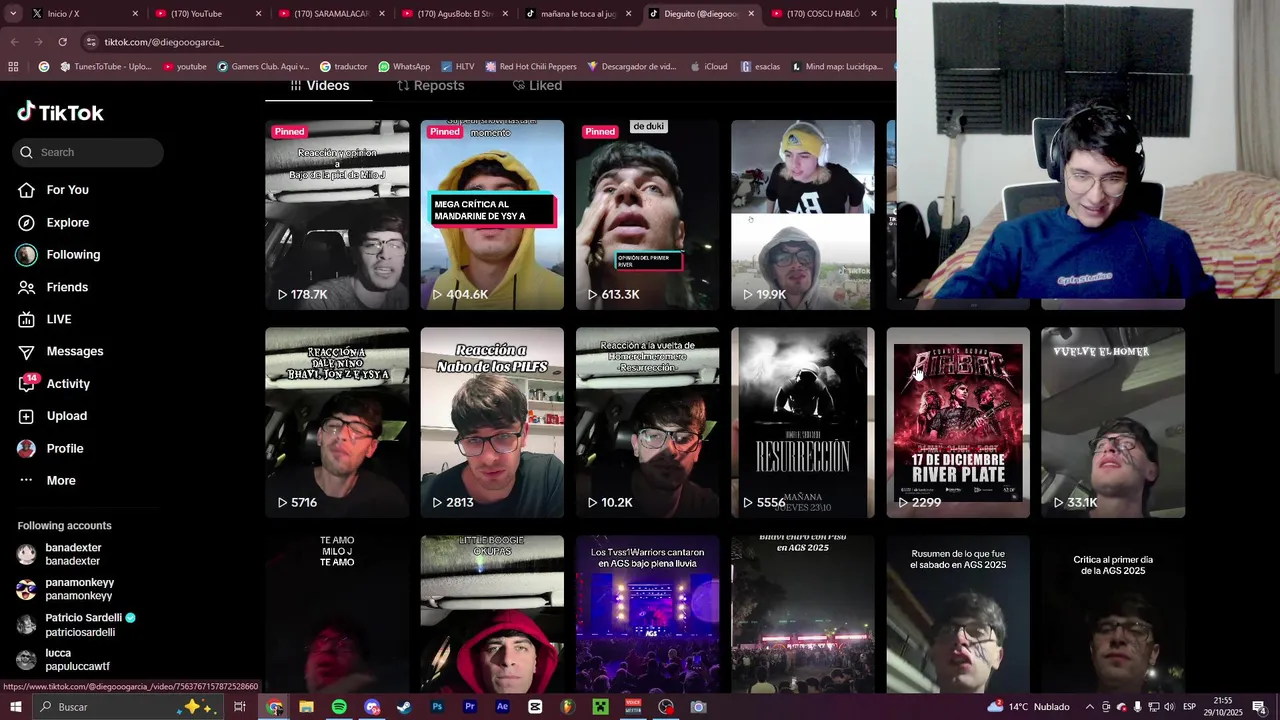The image size is (1280, 720).
Task: Open banadexter following account
Action: pyautogui.click(x=73, y=554)
